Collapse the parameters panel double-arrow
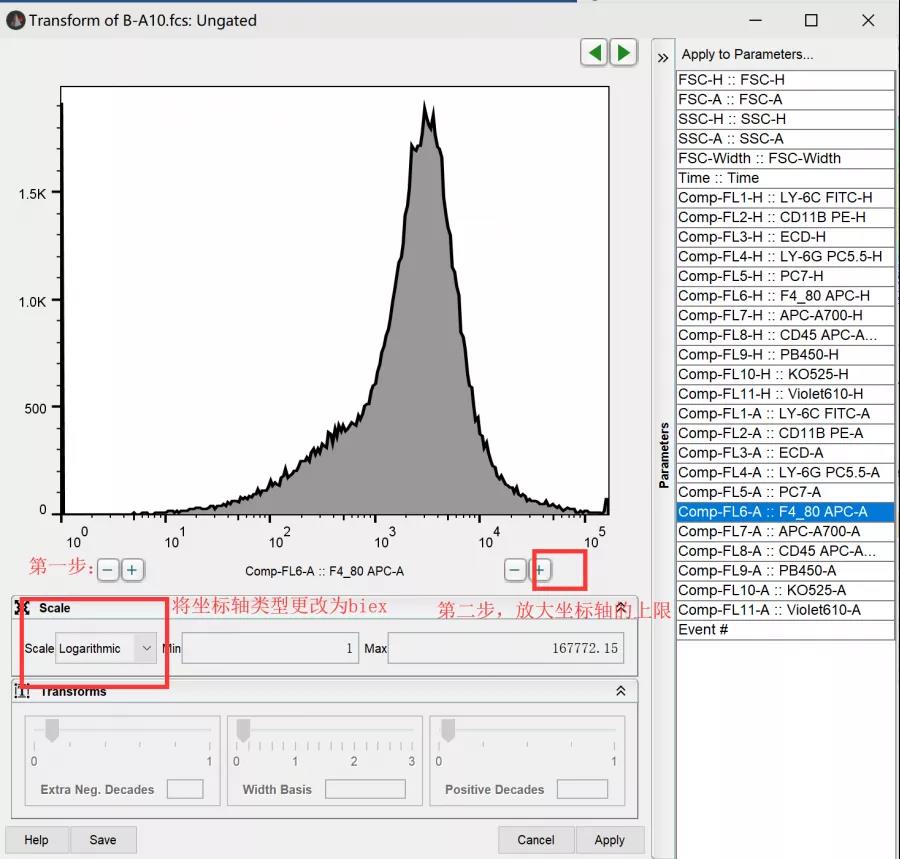 [662, 58]
